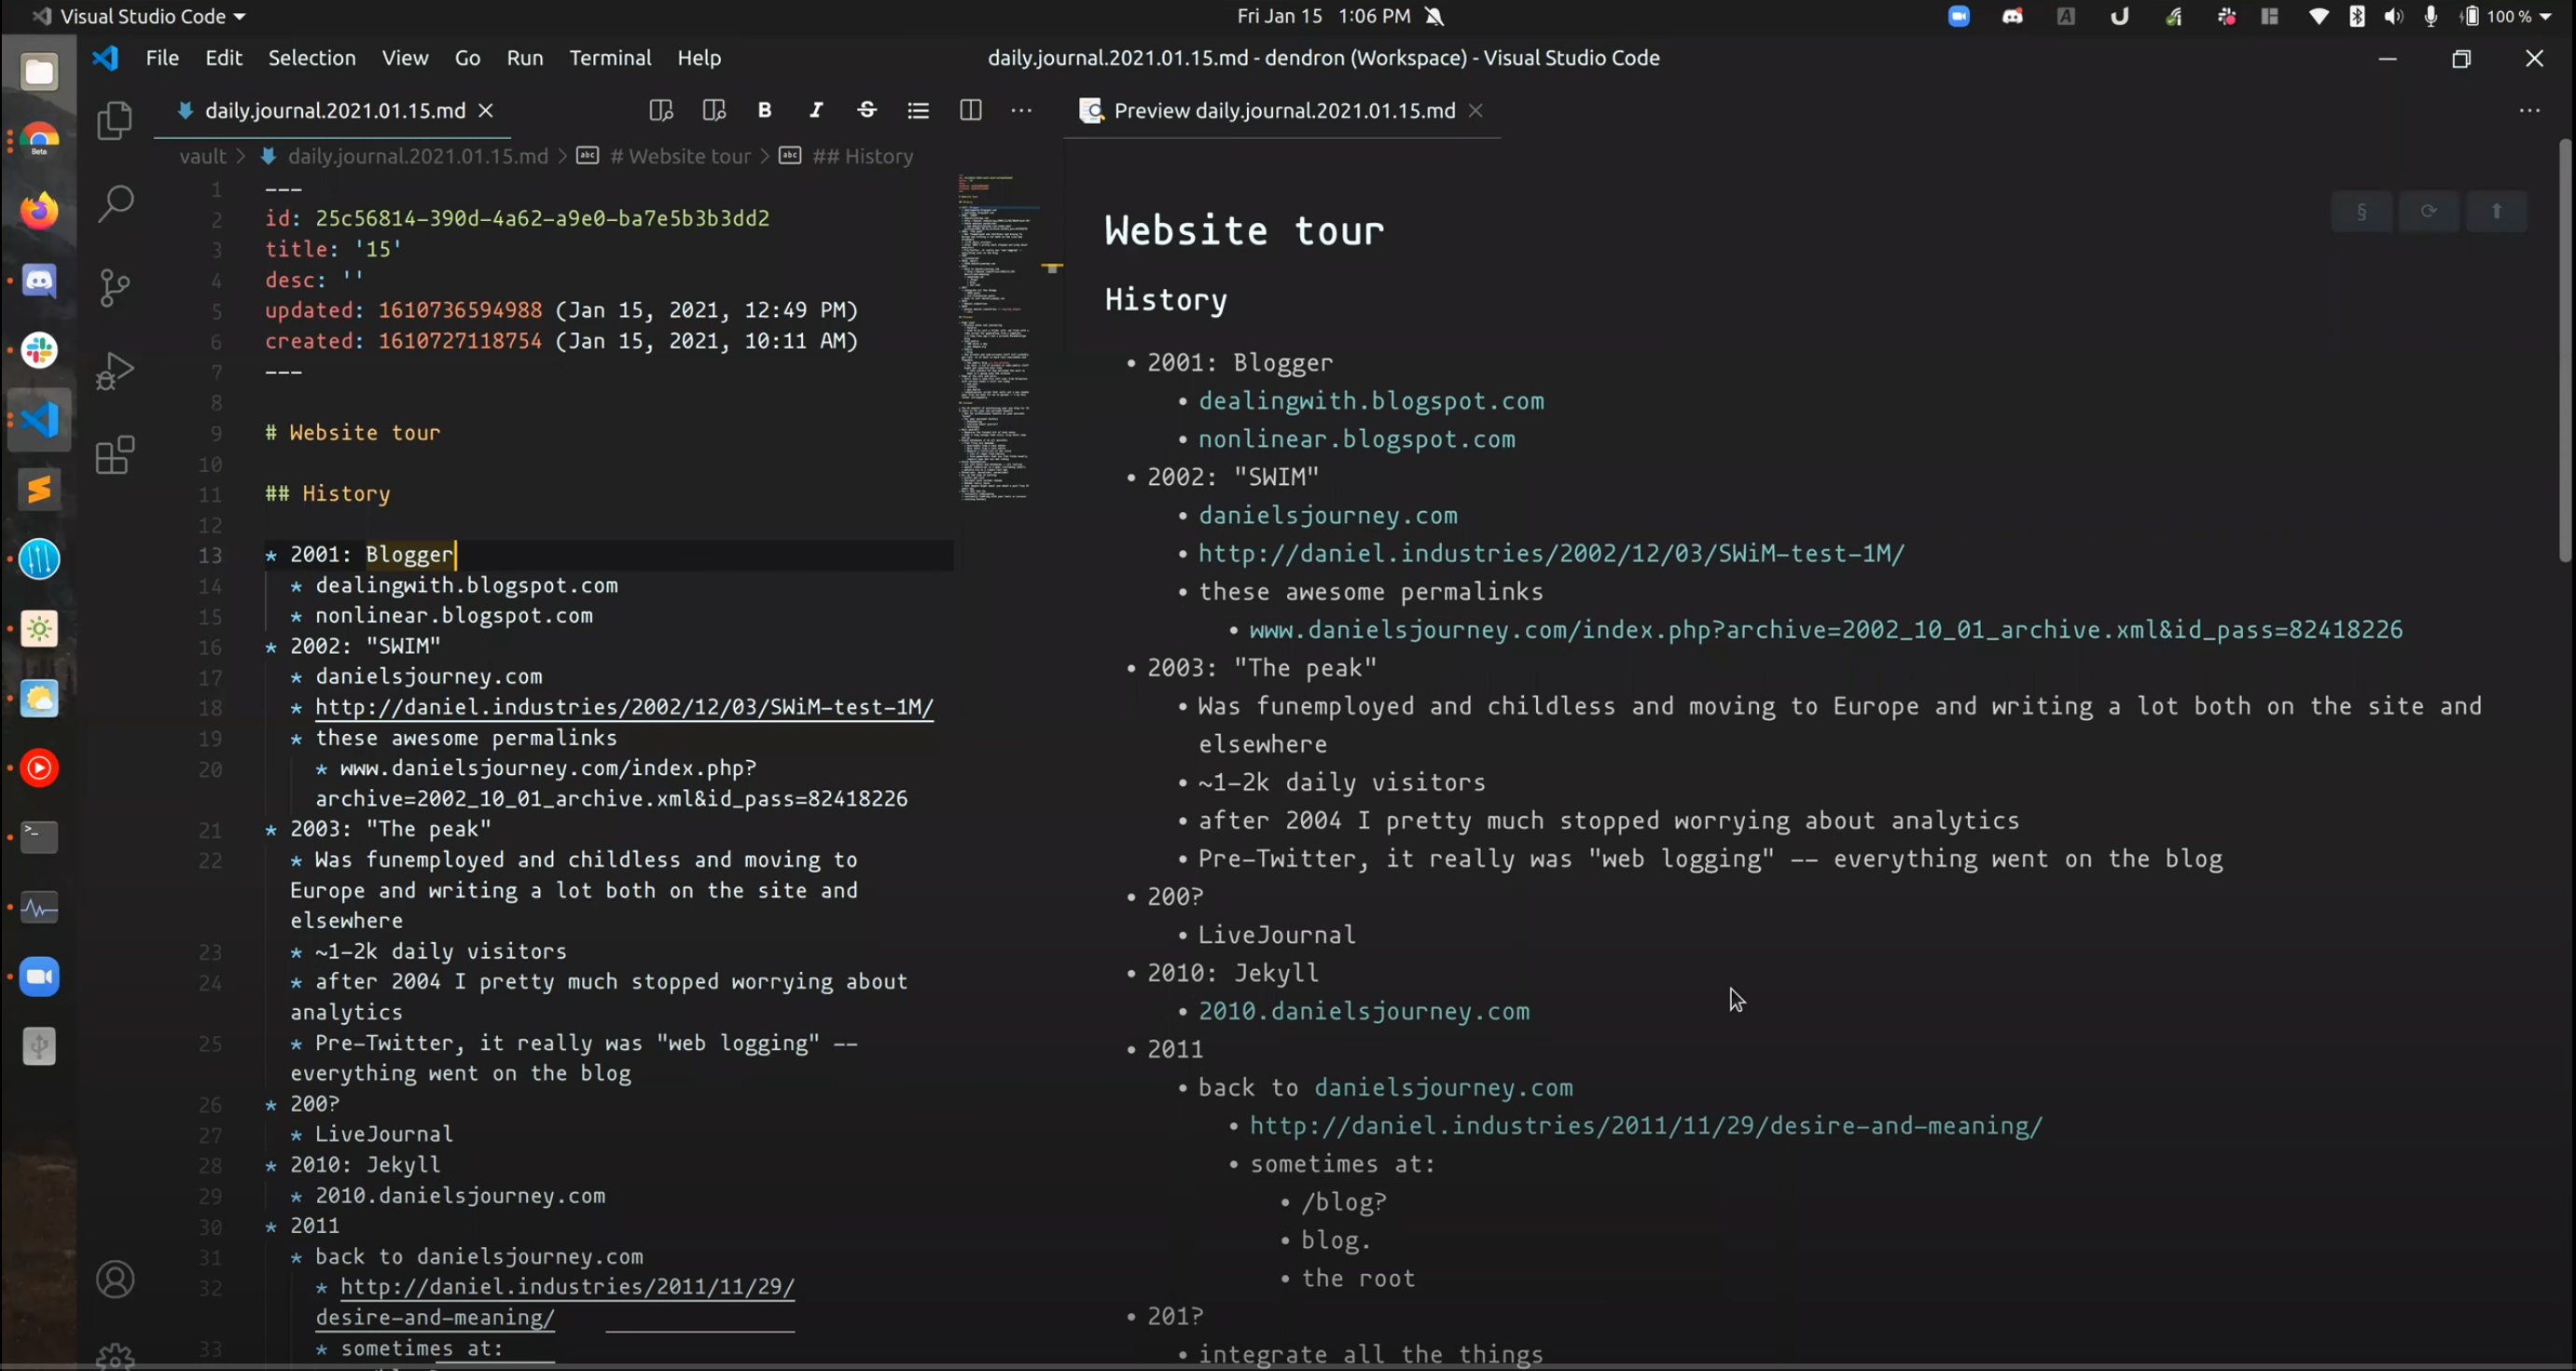Open the Run and Debug view
The image size is (2576, 1371).
(x=115, y=371)
